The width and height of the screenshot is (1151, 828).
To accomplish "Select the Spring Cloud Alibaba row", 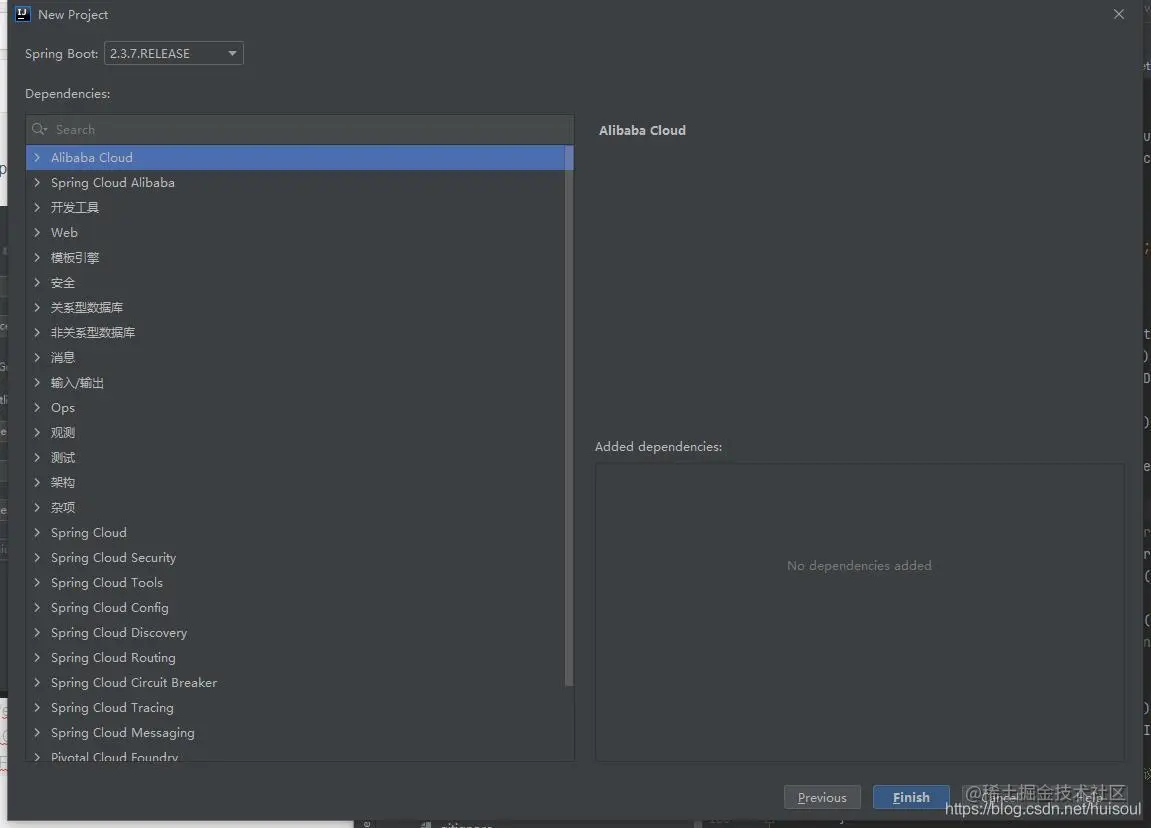I will click(295, 182).
